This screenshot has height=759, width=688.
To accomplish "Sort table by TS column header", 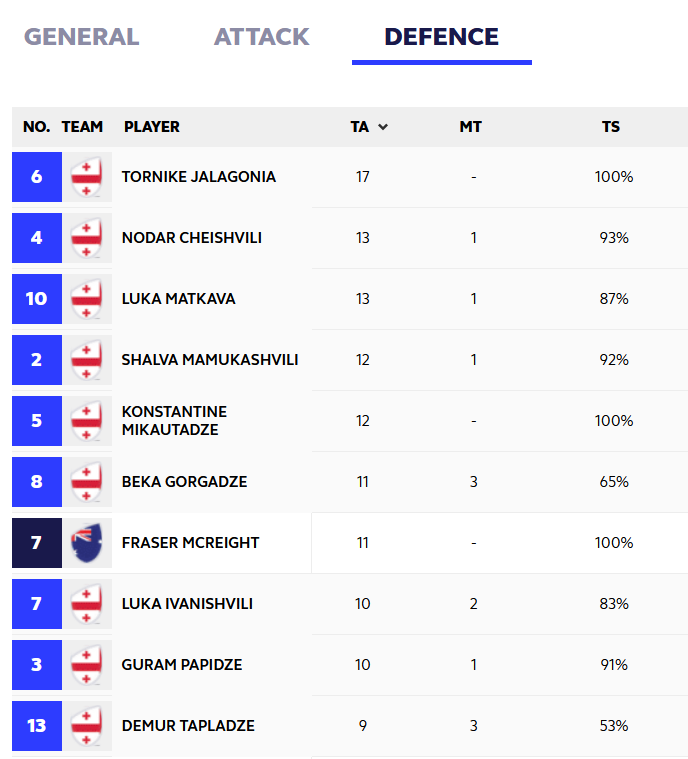I will tap(611, 127).
